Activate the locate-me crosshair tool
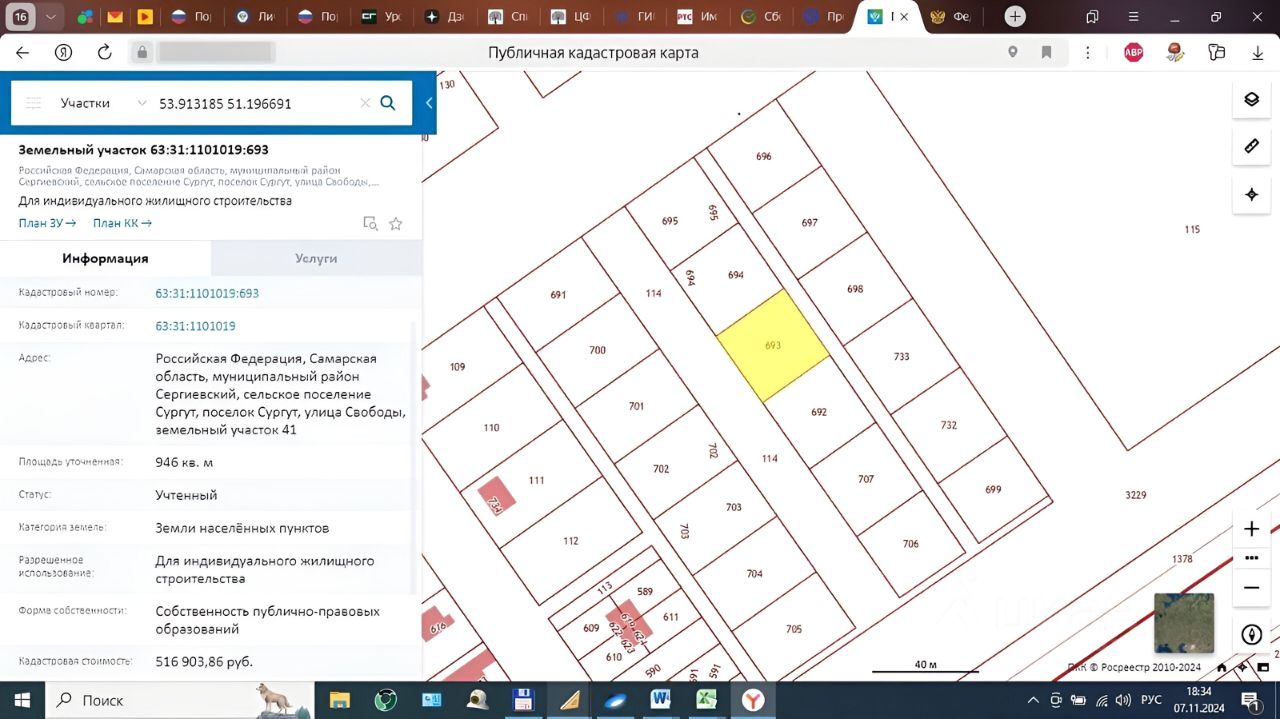 pyautogui.click(x=1251, y=194)
